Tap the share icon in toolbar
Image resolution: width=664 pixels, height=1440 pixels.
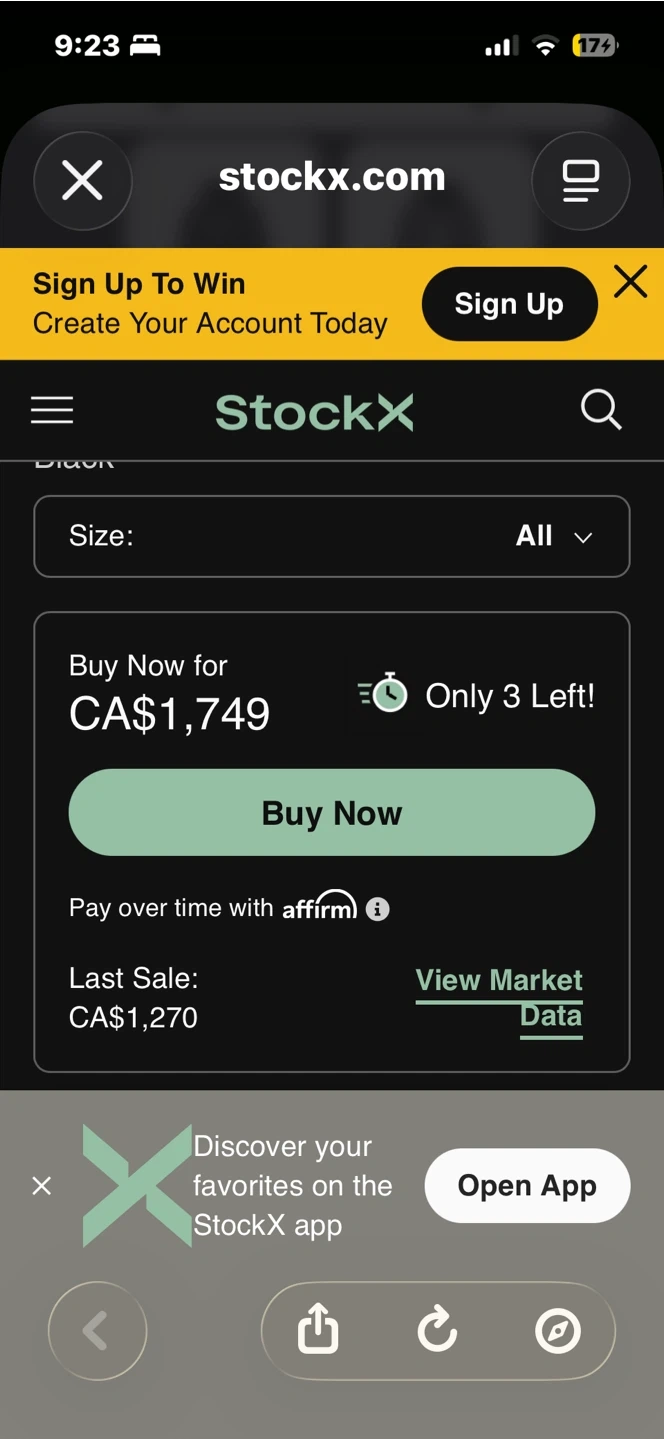[x=318, y=1331]
